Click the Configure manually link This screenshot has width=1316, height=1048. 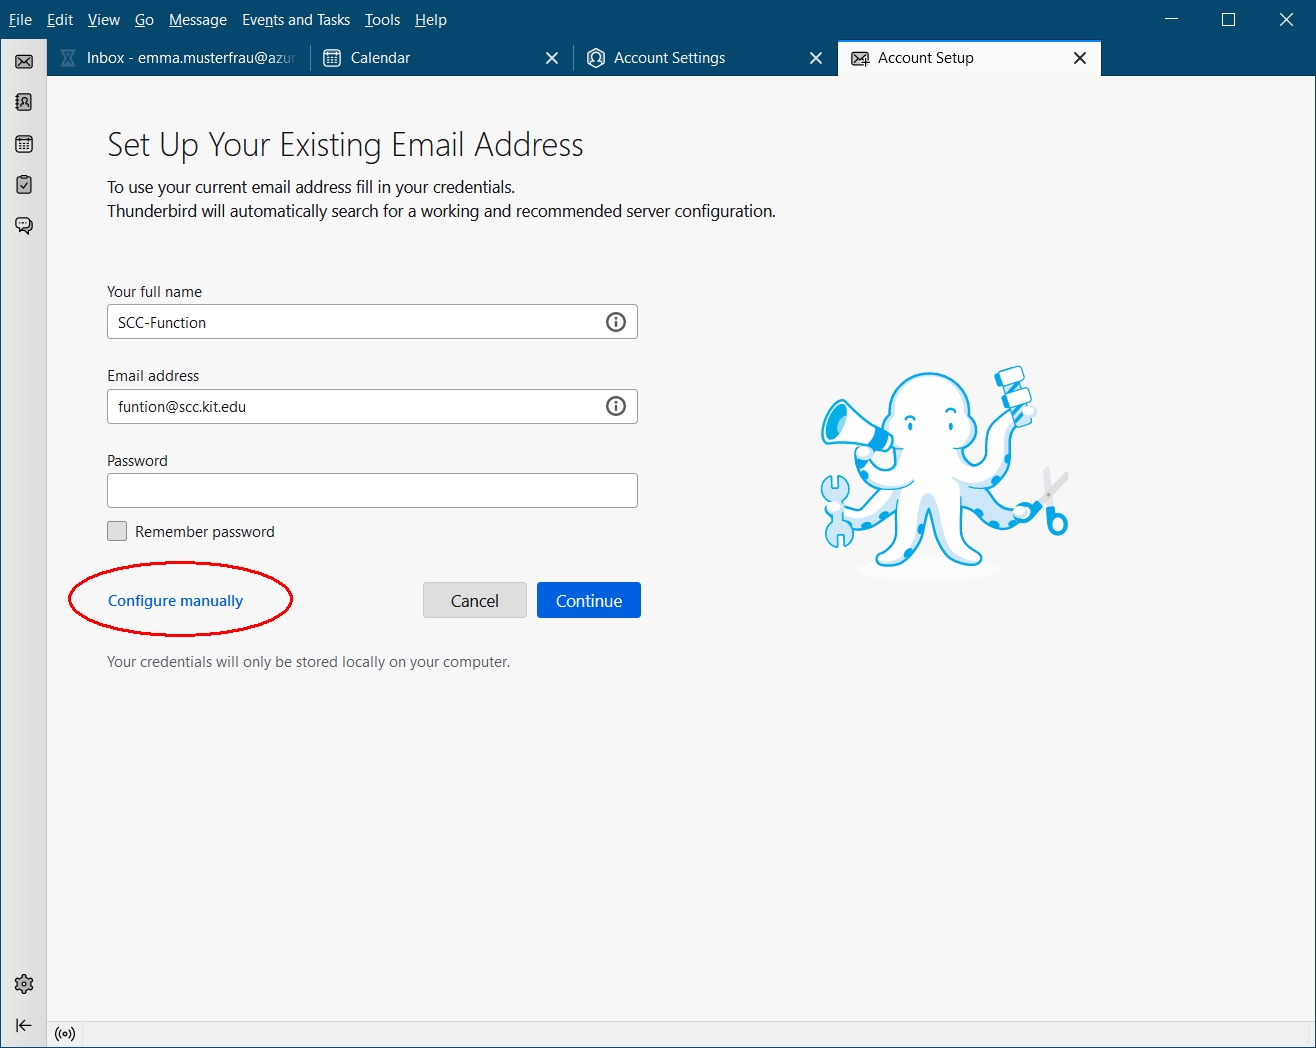tap(175, 601)
